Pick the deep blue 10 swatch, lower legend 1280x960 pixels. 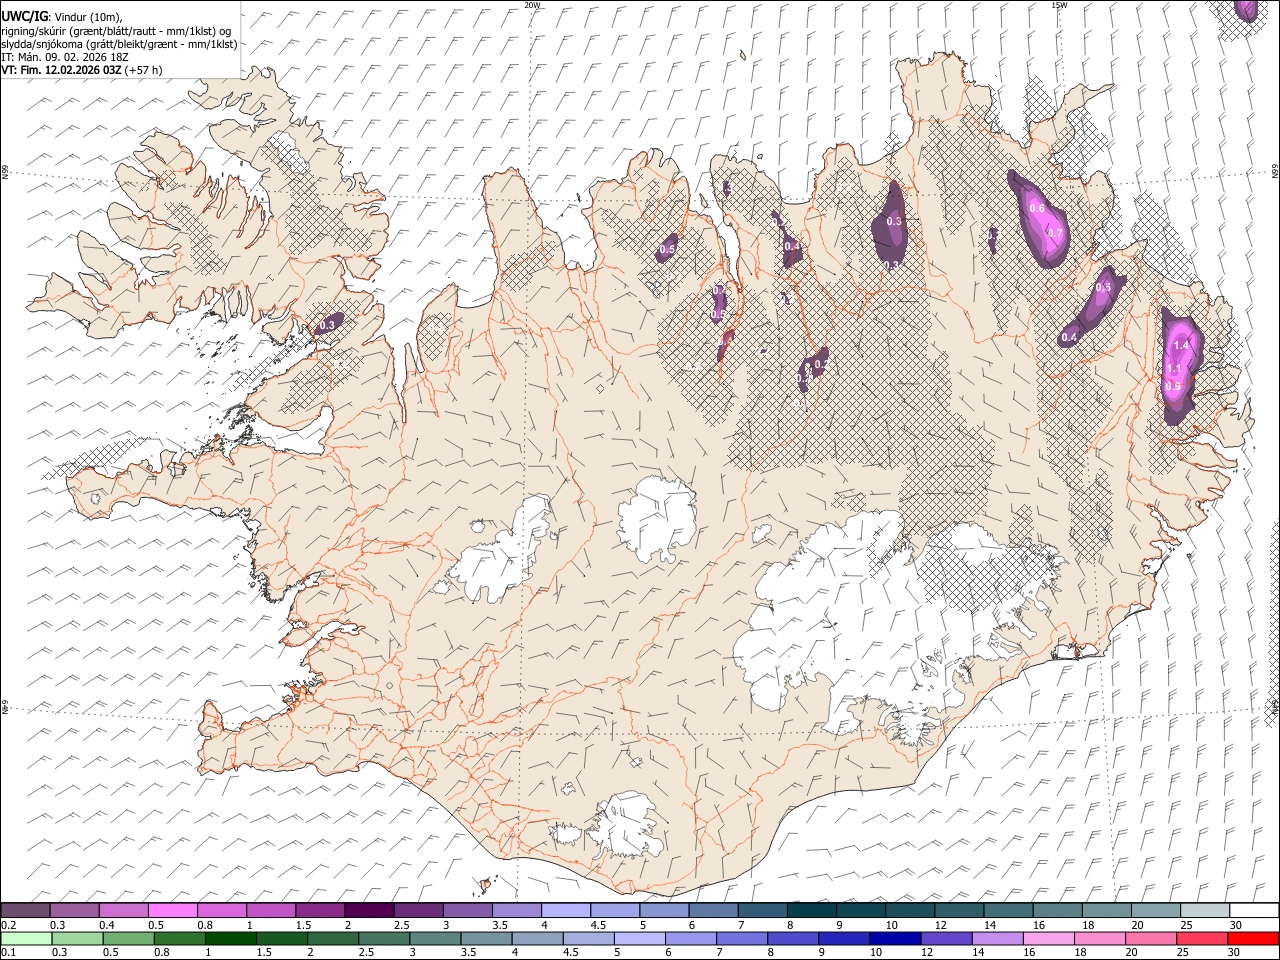click(894, 938)
